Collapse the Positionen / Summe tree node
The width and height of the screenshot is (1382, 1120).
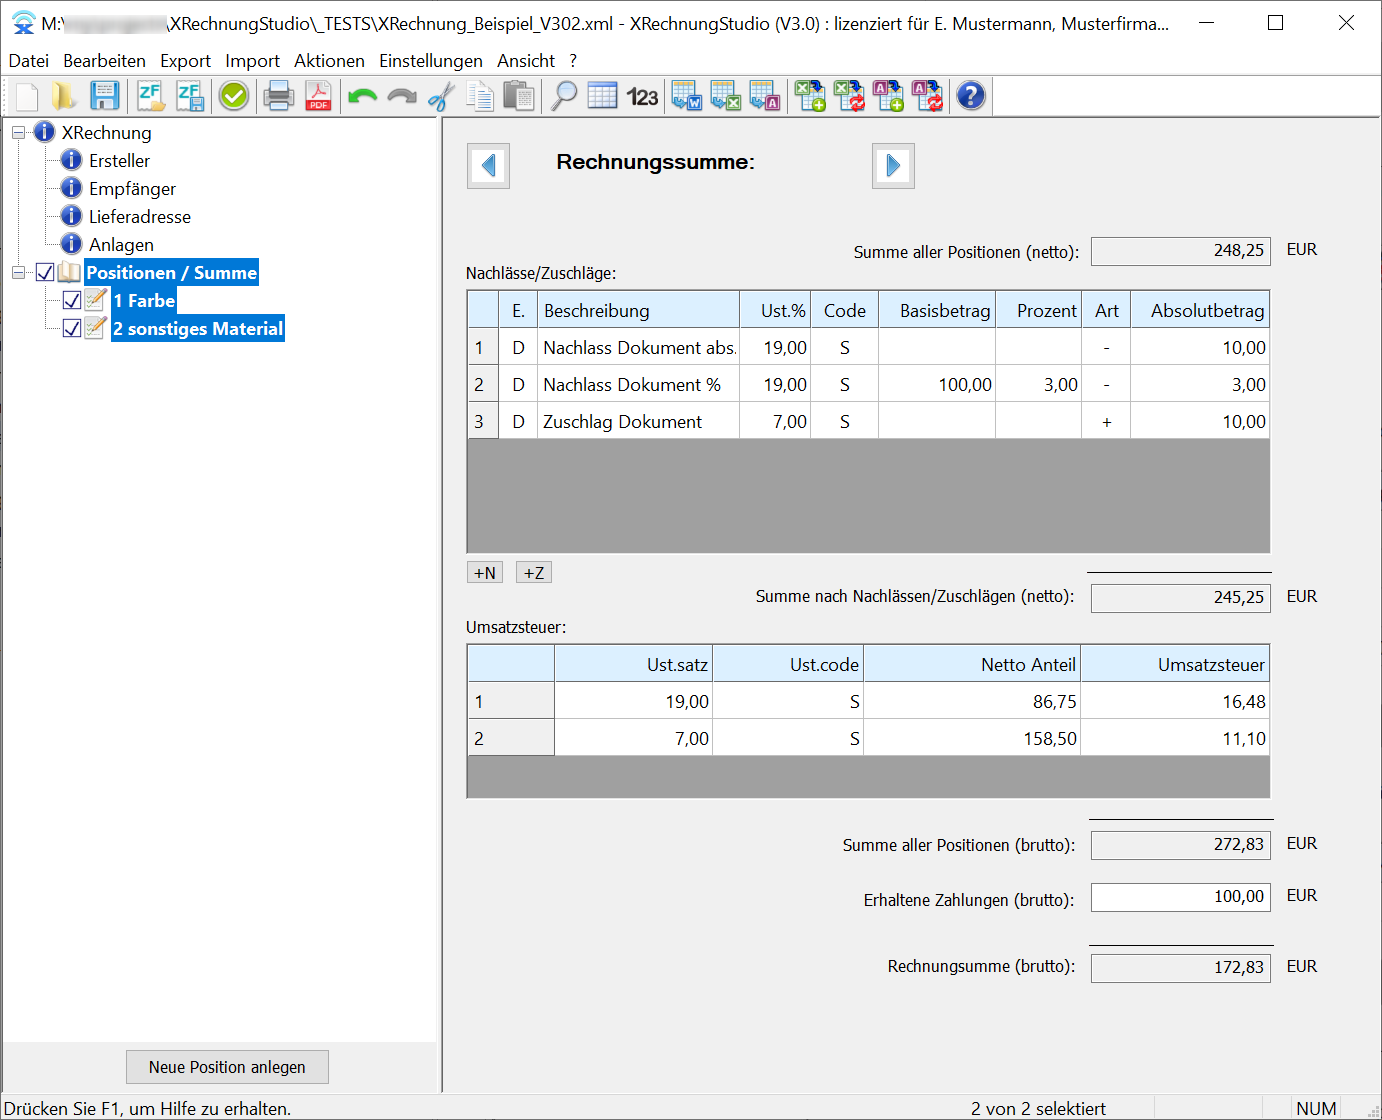18,272
